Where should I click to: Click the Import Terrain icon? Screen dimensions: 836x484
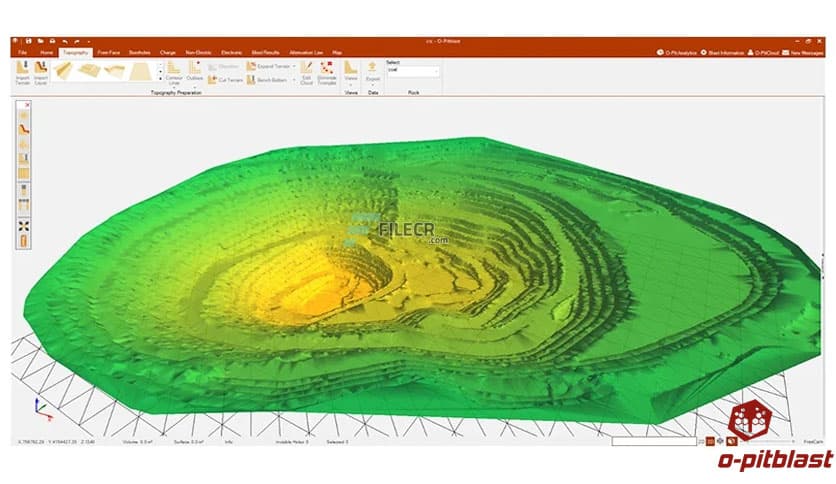[22, 70]
